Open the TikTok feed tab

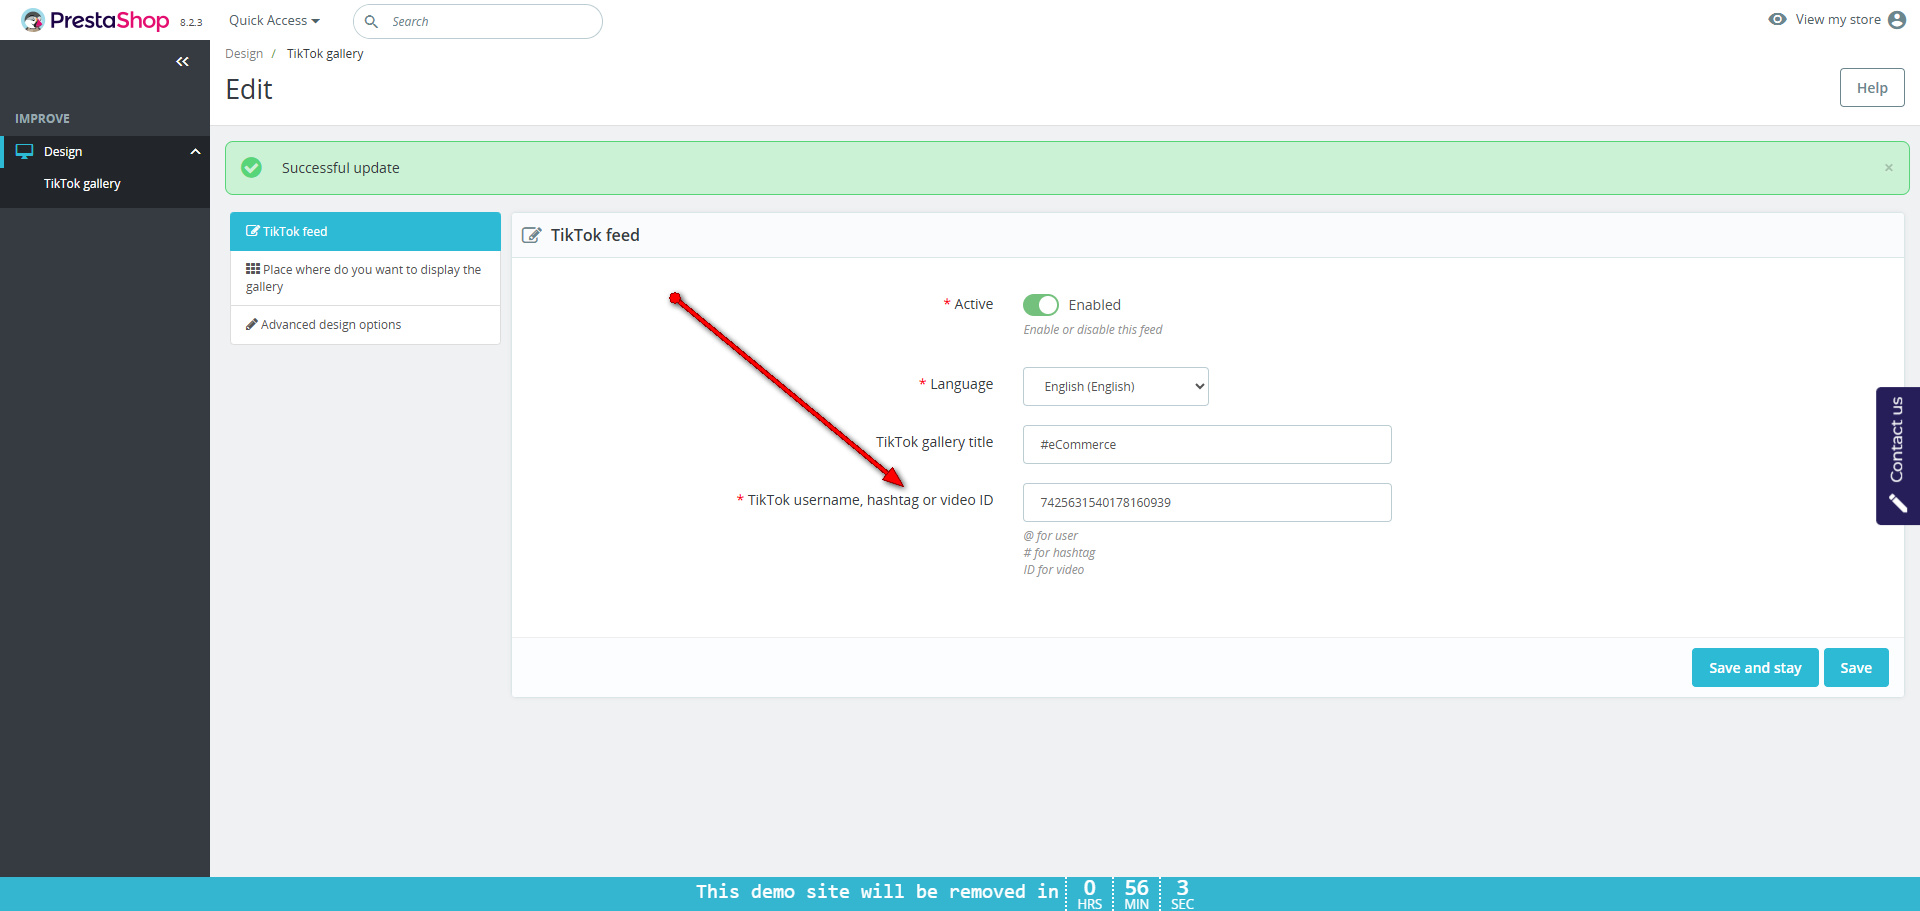pos(365,231)
